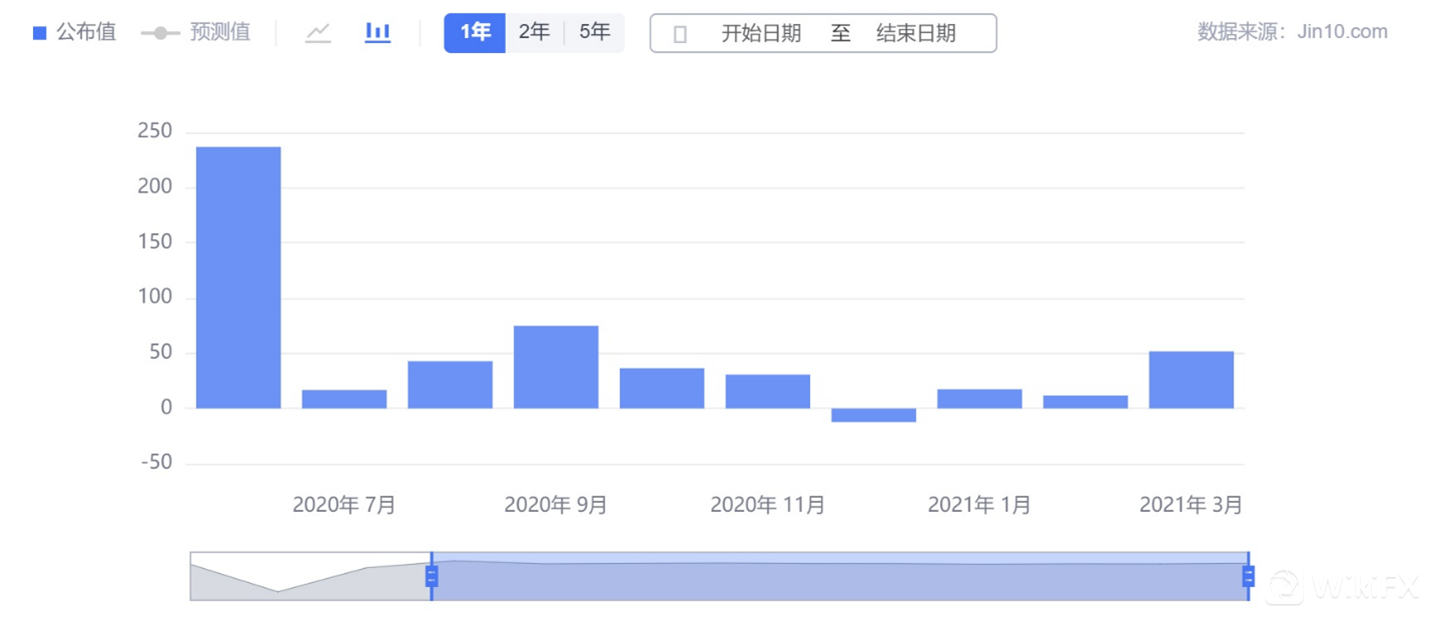Click the last bar for 2021年 3月
This screenshot has height=621, width=1430.
[1191, 380]
